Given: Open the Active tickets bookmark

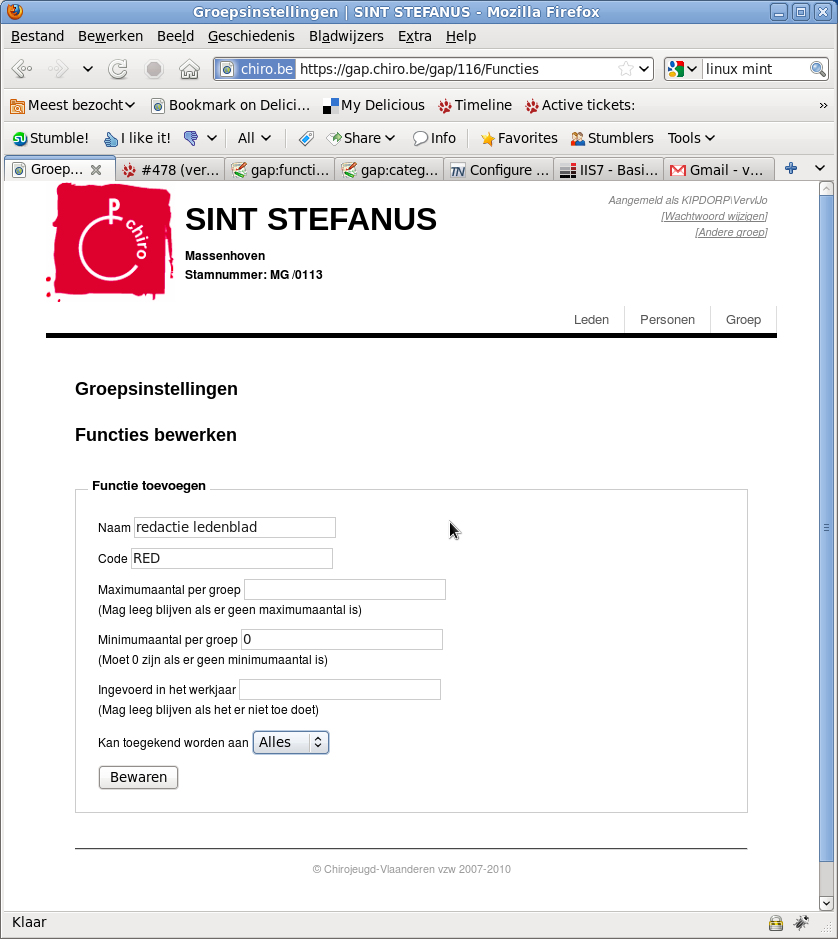Looking at the screenshot, I should click(x=580, y=105).
